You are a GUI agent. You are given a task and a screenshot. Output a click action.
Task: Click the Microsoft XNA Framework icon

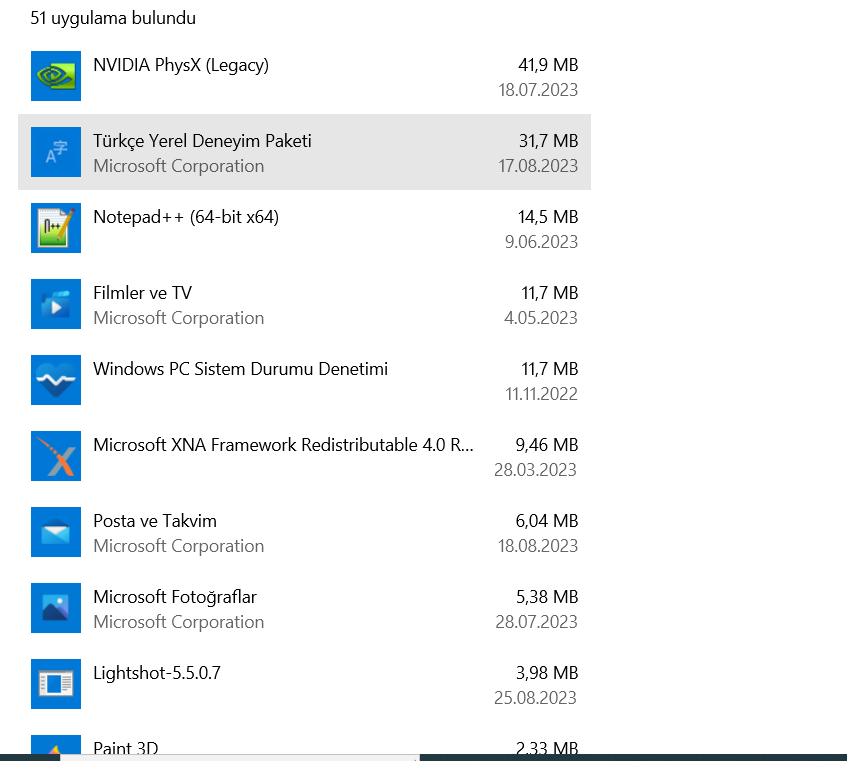click(x=56, y=456)
